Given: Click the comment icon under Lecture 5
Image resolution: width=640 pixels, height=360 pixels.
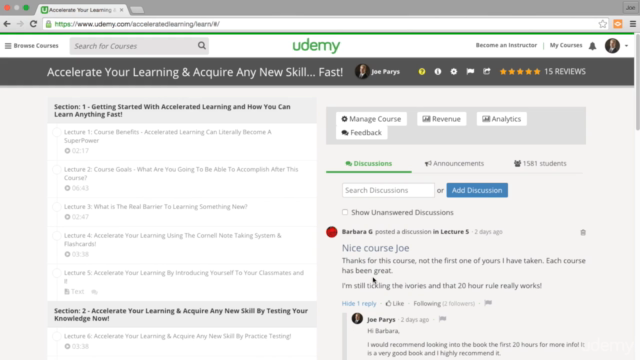Looking at the screenshot, I should (94, 292).
